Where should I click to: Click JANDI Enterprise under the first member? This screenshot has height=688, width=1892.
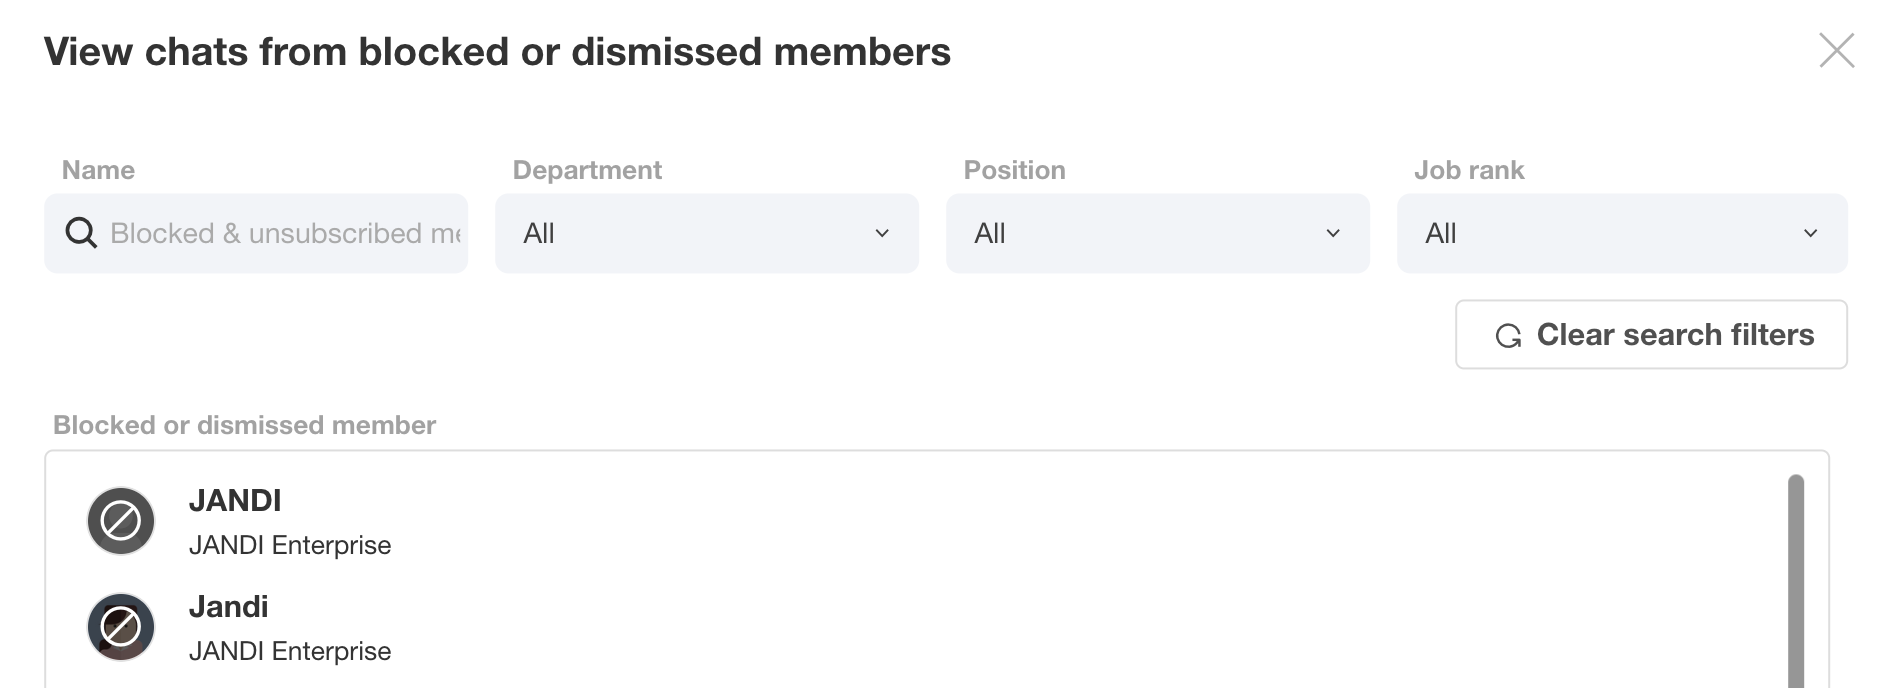(290, 545)
